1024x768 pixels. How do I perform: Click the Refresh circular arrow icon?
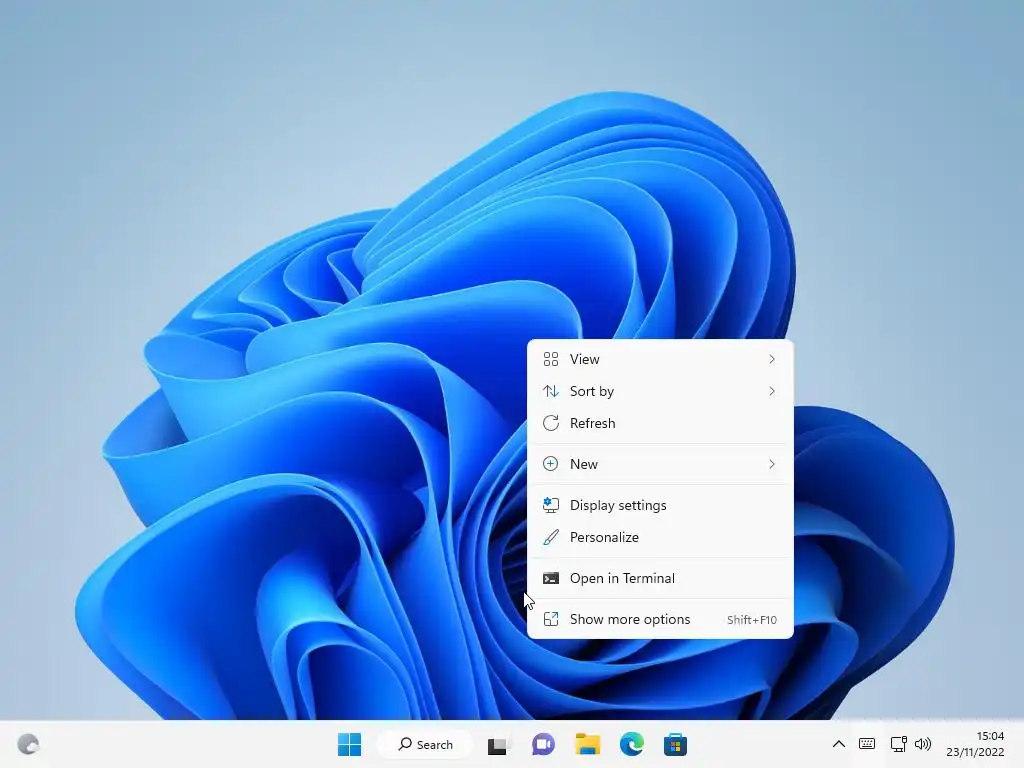click(x=551, y=423)
